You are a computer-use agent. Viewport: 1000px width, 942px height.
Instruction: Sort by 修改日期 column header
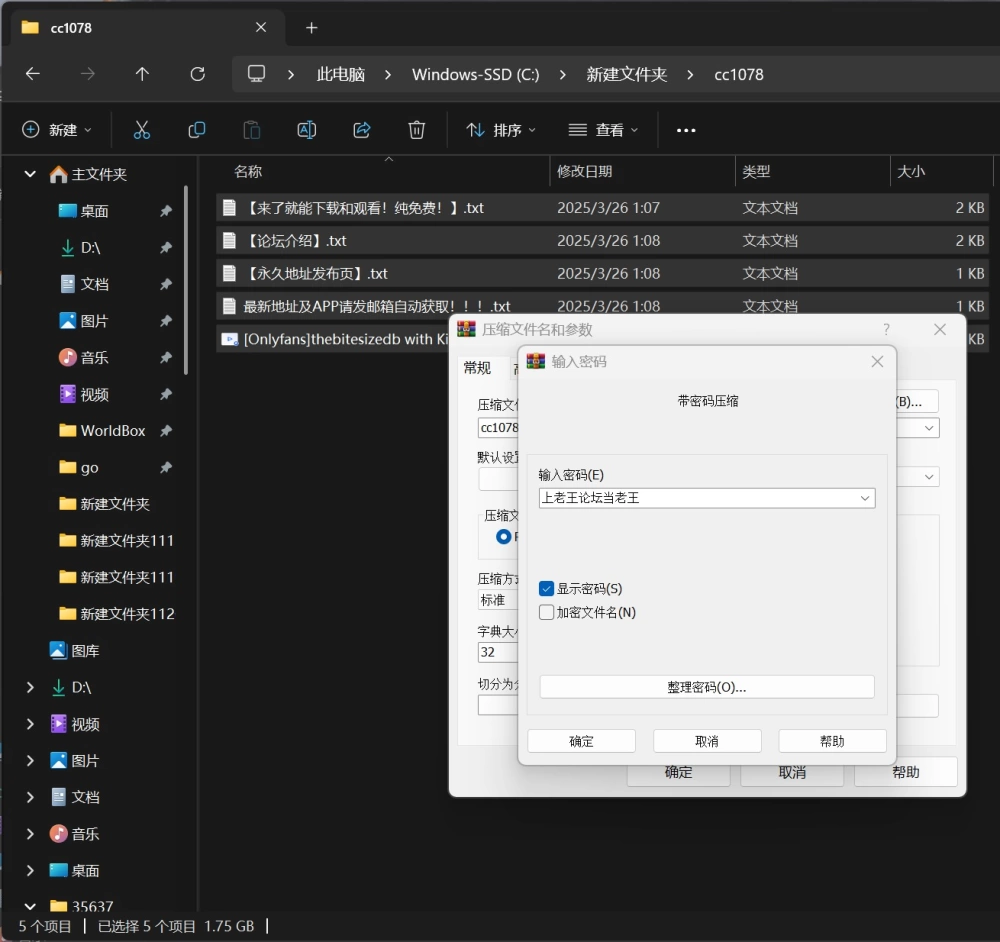click(x=584, y=171)
